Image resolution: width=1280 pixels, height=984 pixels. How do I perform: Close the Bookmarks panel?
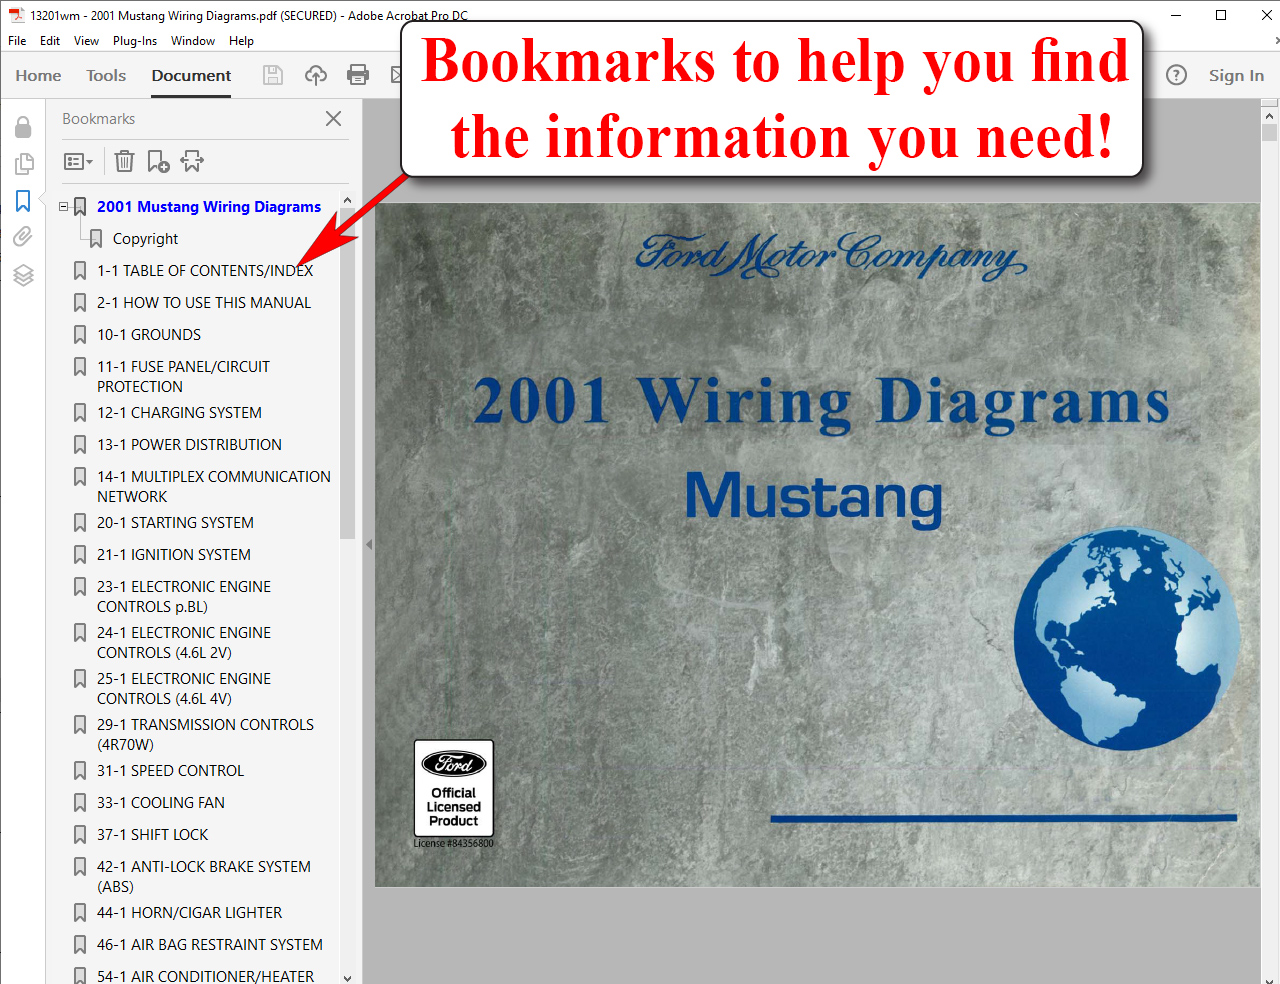click(x=333, y=119)
